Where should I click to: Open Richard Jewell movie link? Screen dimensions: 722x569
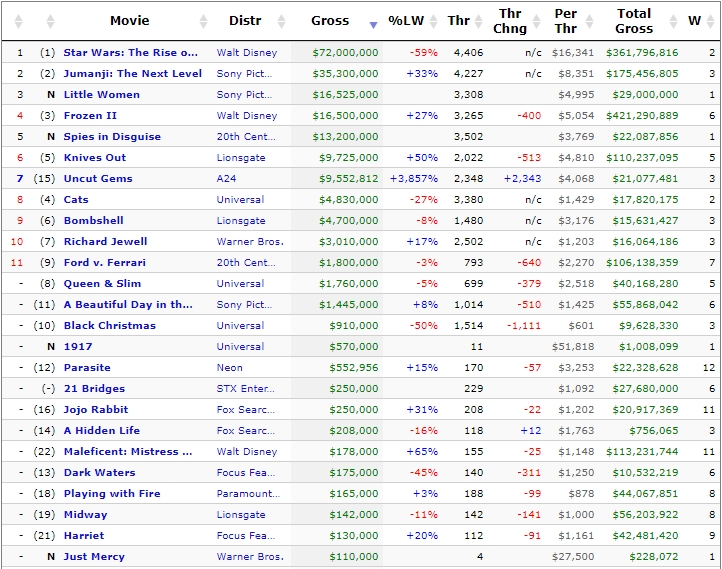click(x=105, y=242)
